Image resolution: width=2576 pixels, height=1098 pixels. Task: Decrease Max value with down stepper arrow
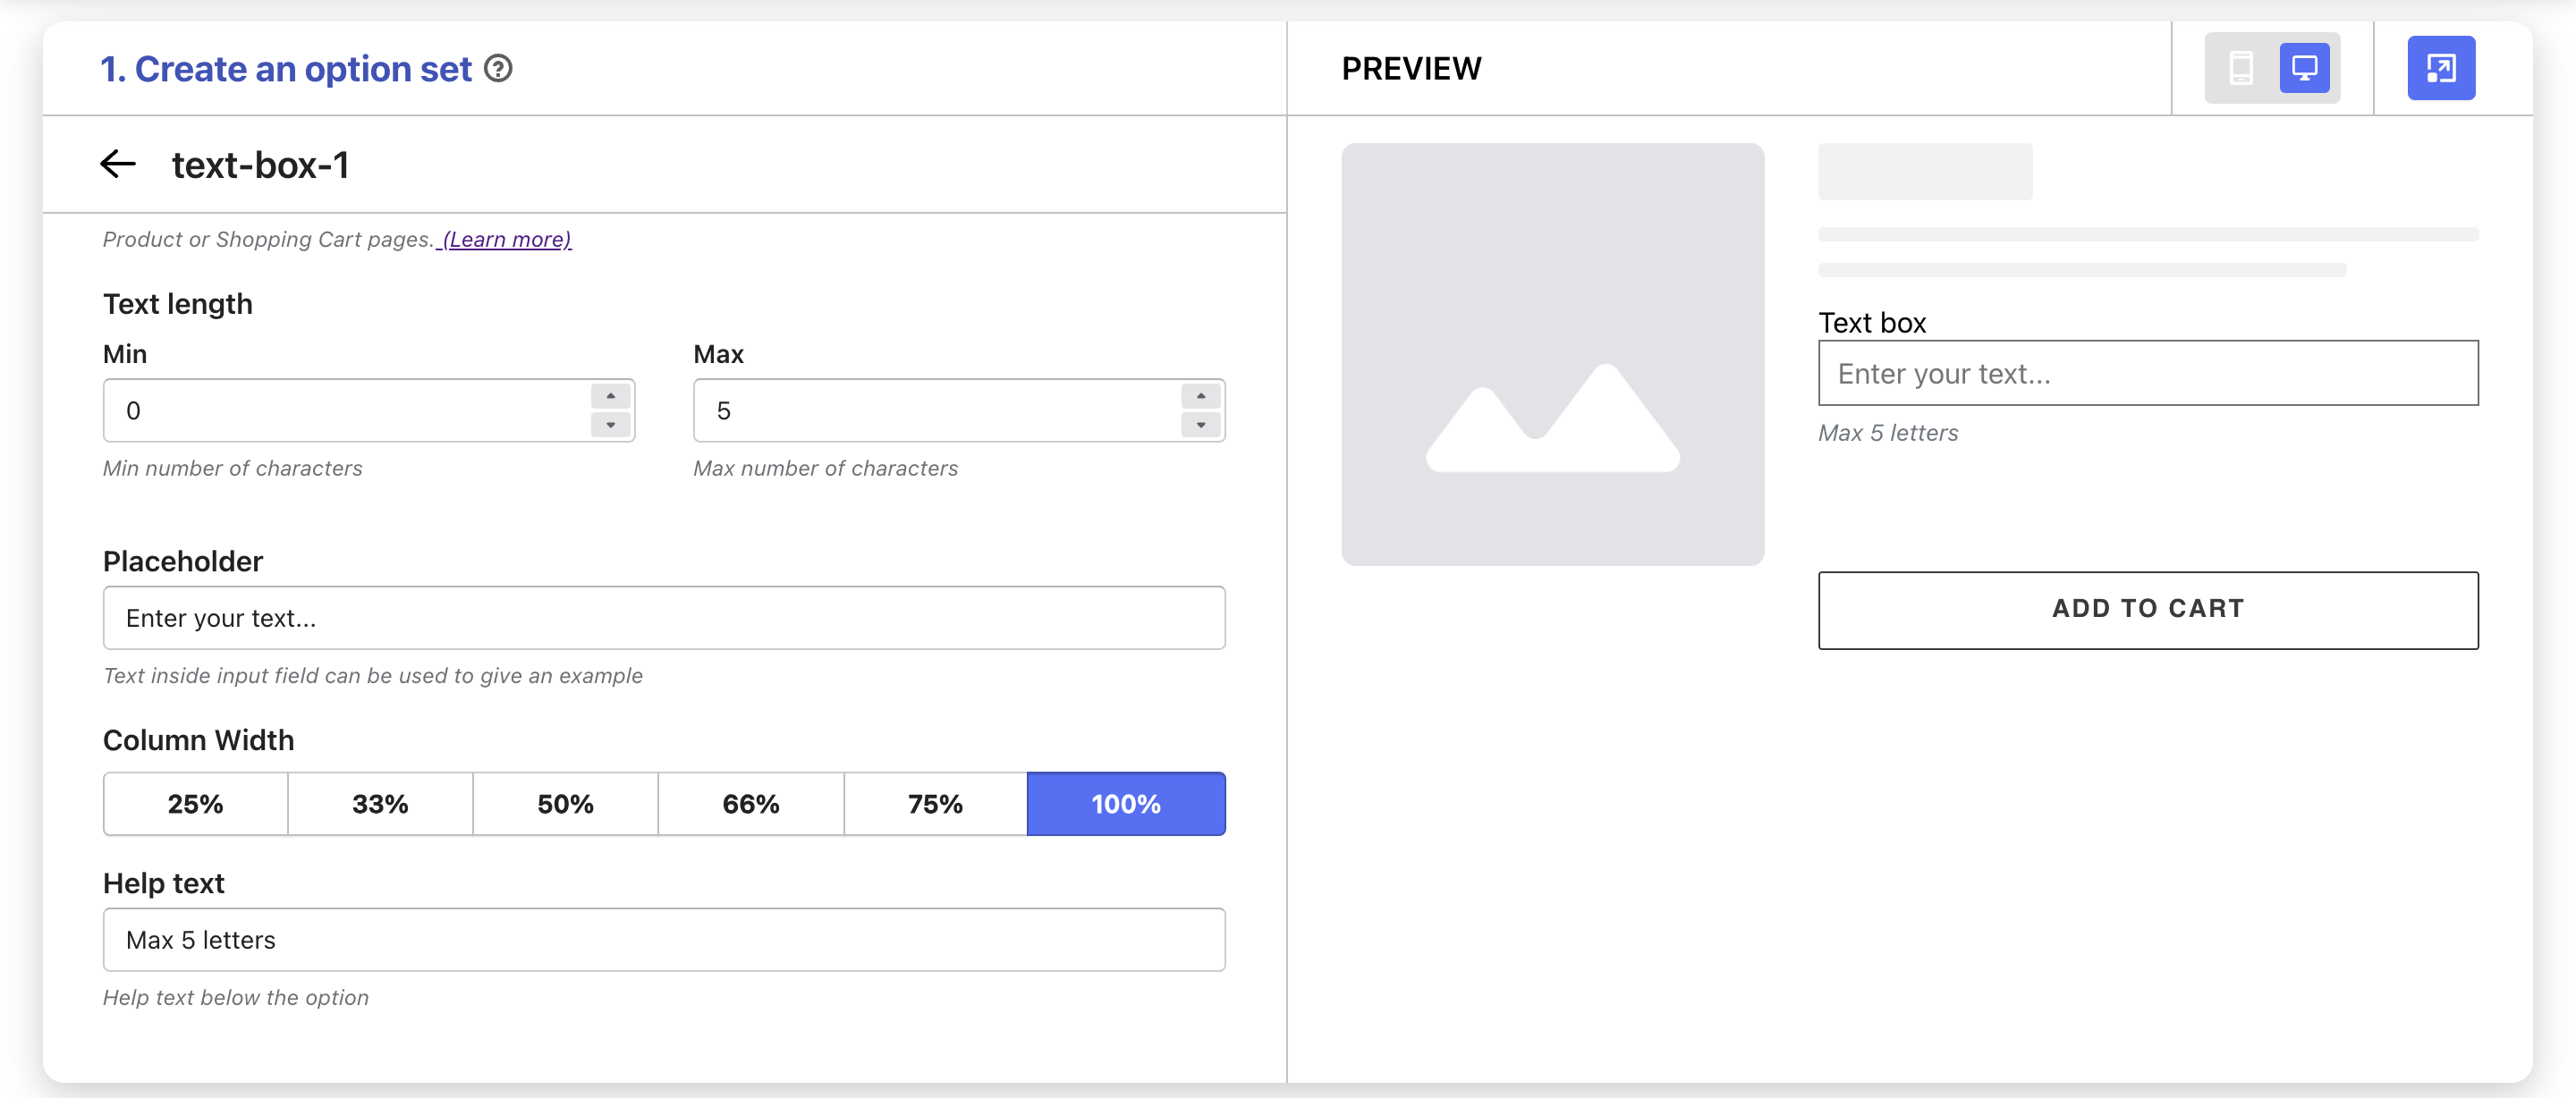pos(1200,425)
